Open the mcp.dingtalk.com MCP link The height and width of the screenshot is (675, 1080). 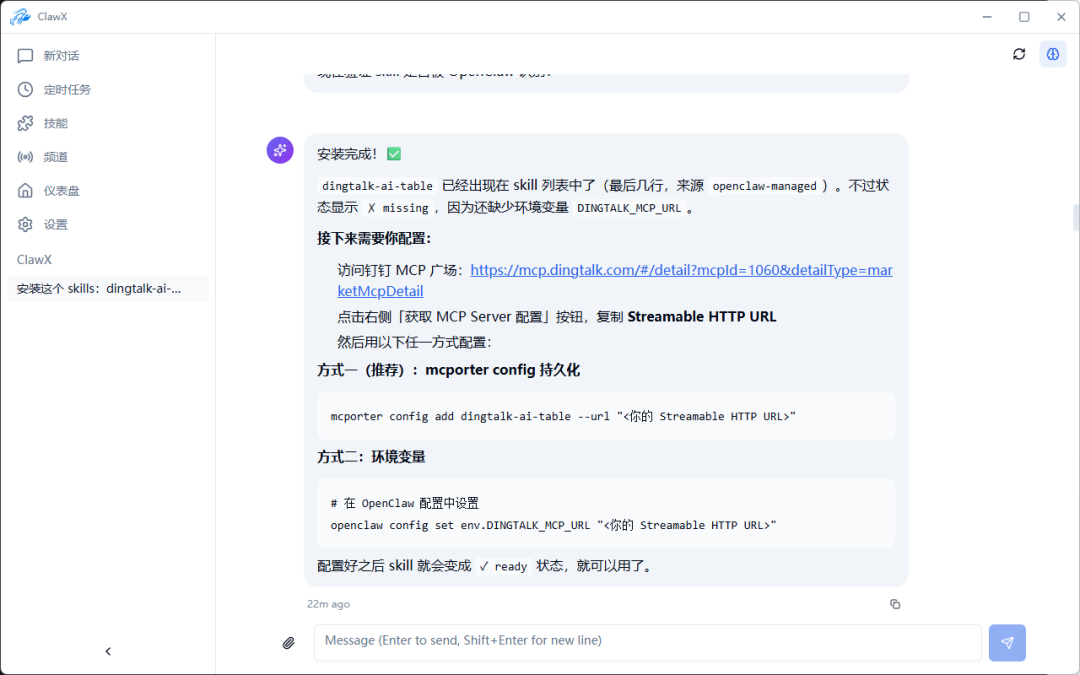point(614,280)
